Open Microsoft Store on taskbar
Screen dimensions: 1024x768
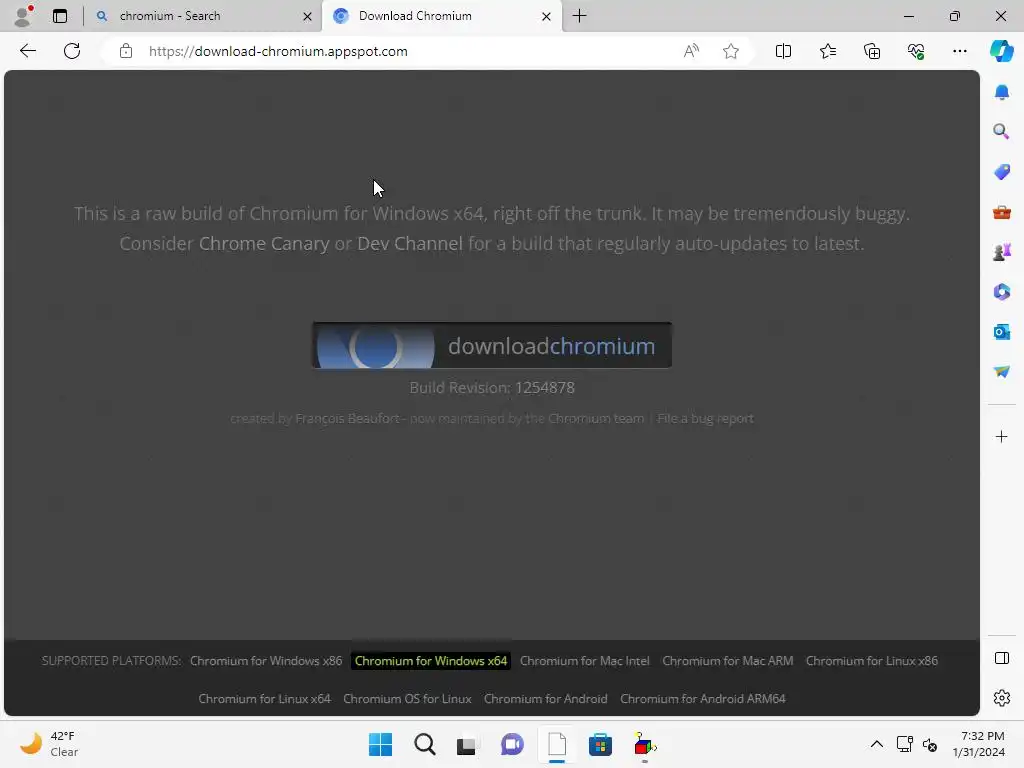(x=600, y=744)
